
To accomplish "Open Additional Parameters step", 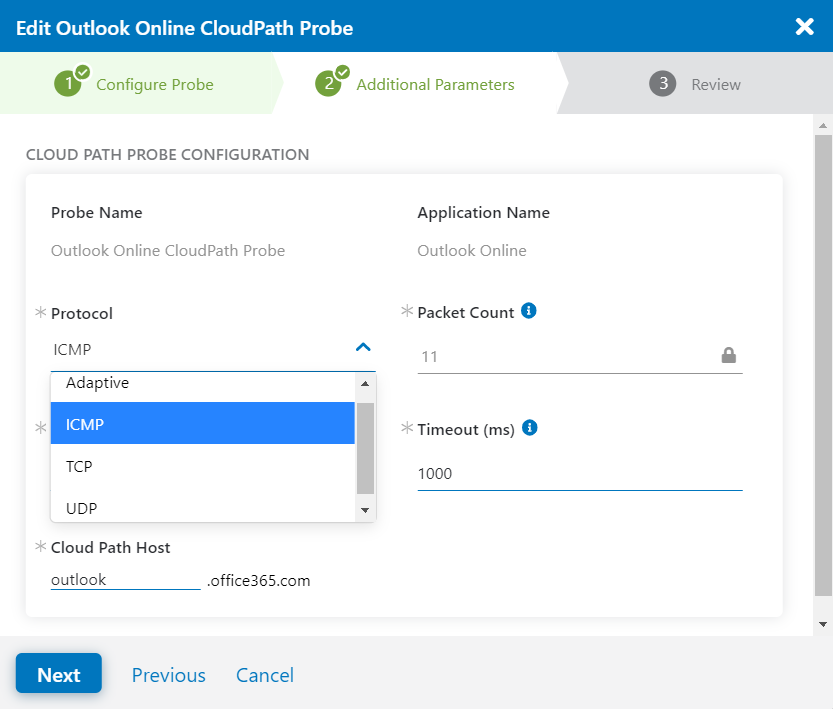I will [x=435, y=85].
